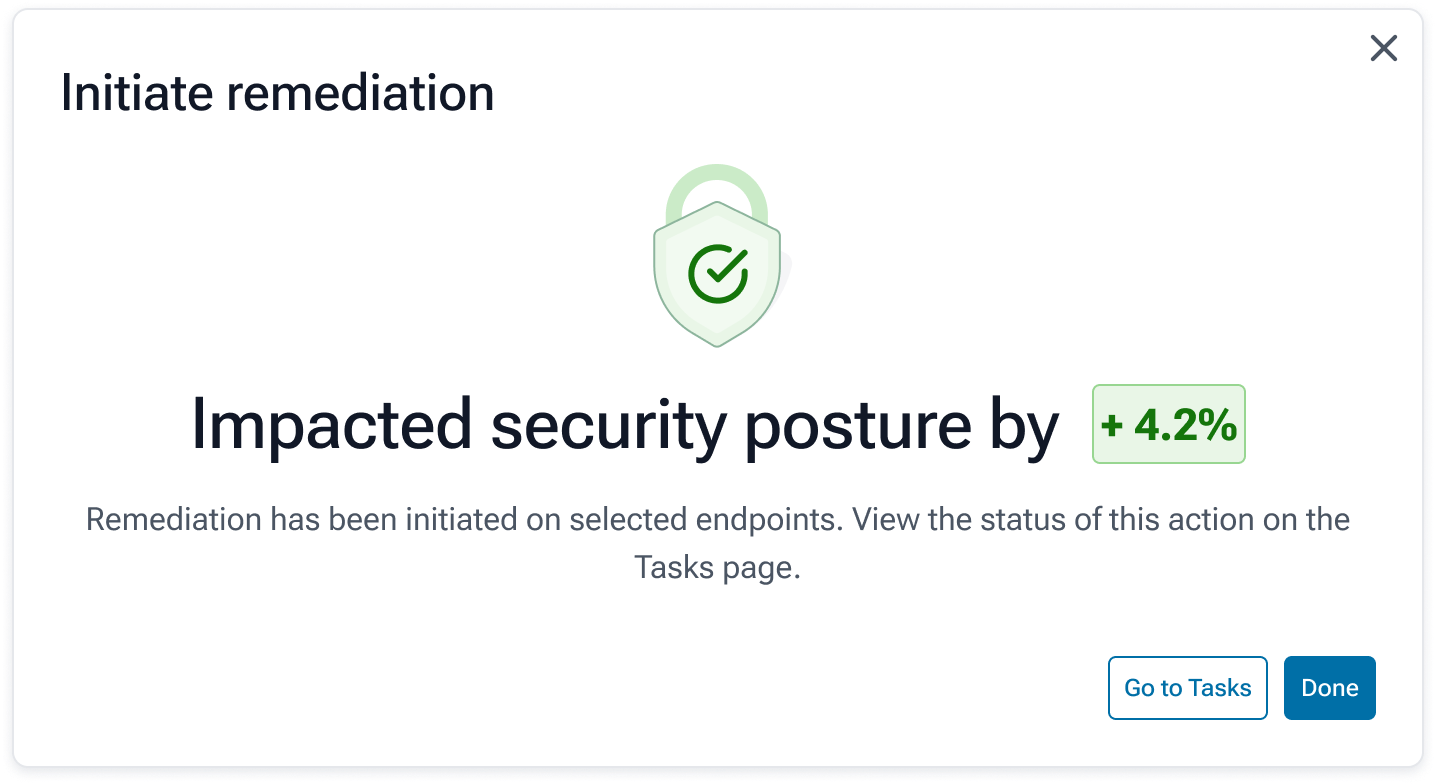Screen dimensions: 1436x784
Task: Click the word "by" before the percentage badge
Action: pos(1024,426)
